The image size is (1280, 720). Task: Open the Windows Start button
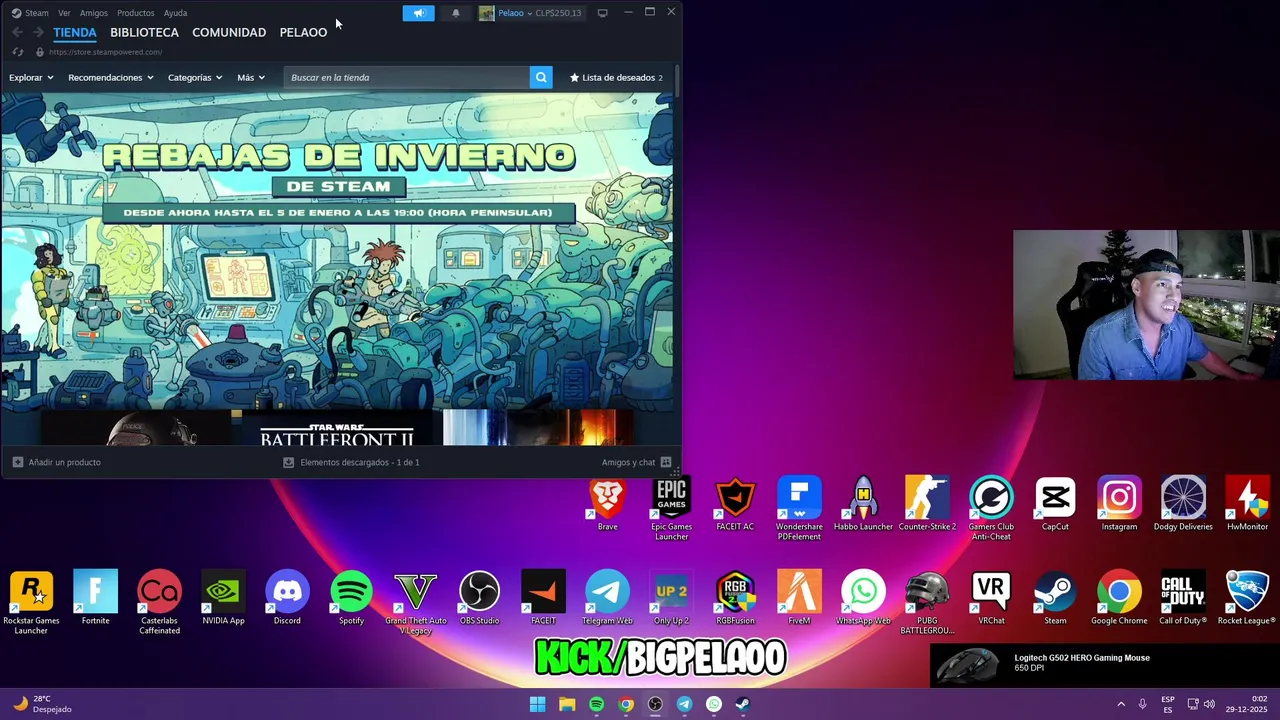[537, 704]
